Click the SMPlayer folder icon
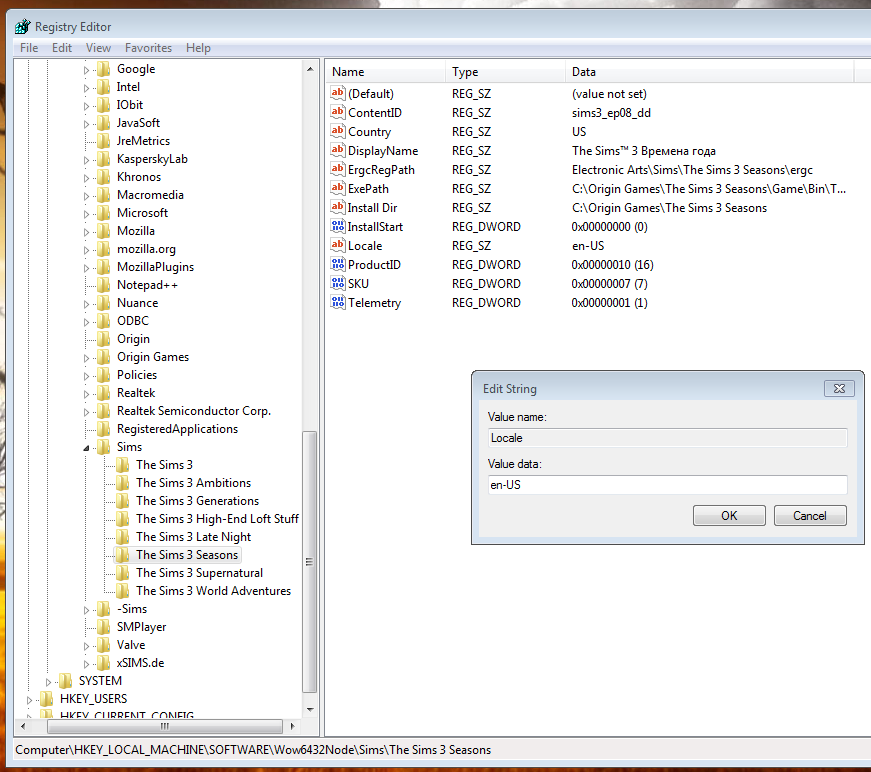 click(x=103, y=626)
